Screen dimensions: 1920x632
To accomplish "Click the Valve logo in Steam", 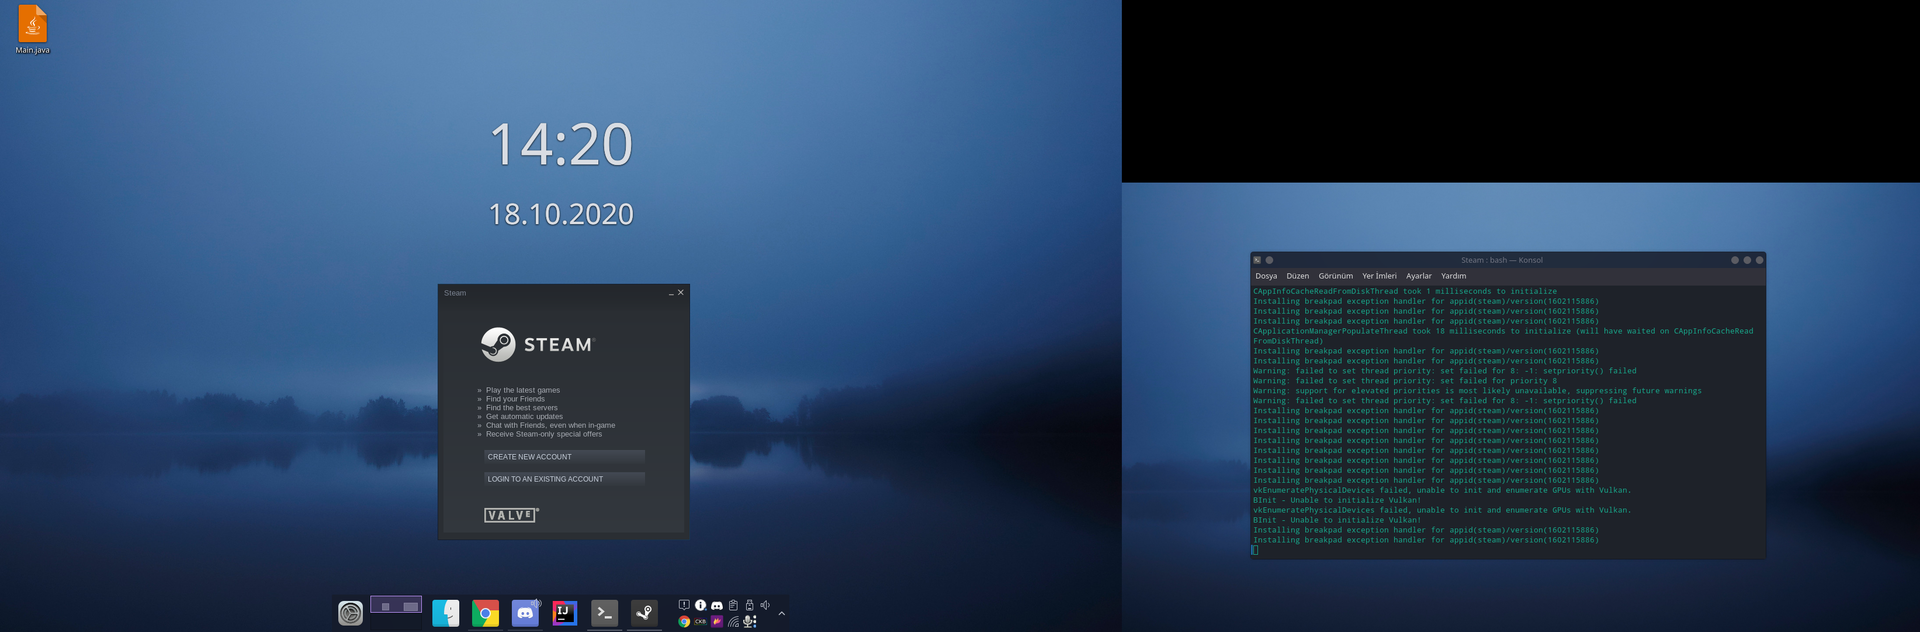I will pos(511,515).
